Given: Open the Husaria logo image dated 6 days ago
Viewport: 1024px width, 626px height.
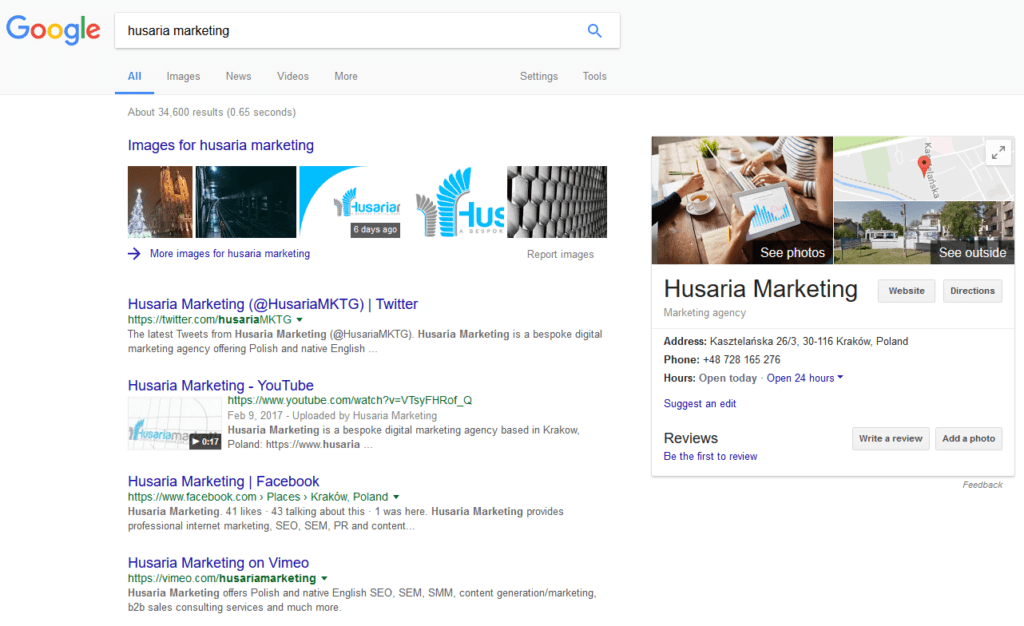Looking at the screenshot, I should pos(349,202).
